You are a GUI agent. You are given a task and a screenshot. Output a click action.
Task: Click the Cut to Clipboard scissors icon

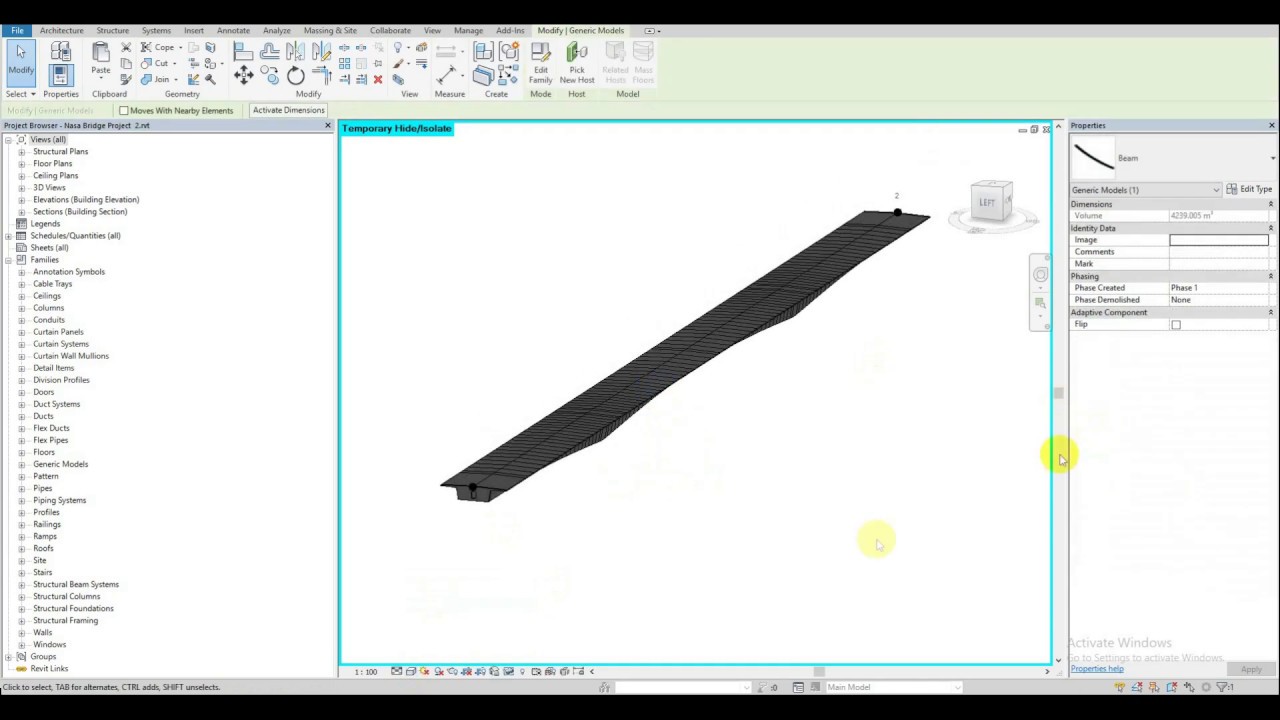pyautogui.click(x=126, y=47)
